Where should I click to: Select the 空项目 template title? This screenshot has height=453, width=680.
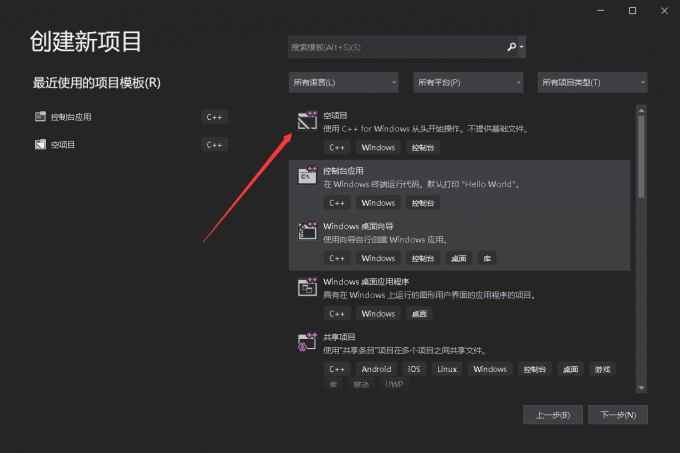[x=335, y=115]
